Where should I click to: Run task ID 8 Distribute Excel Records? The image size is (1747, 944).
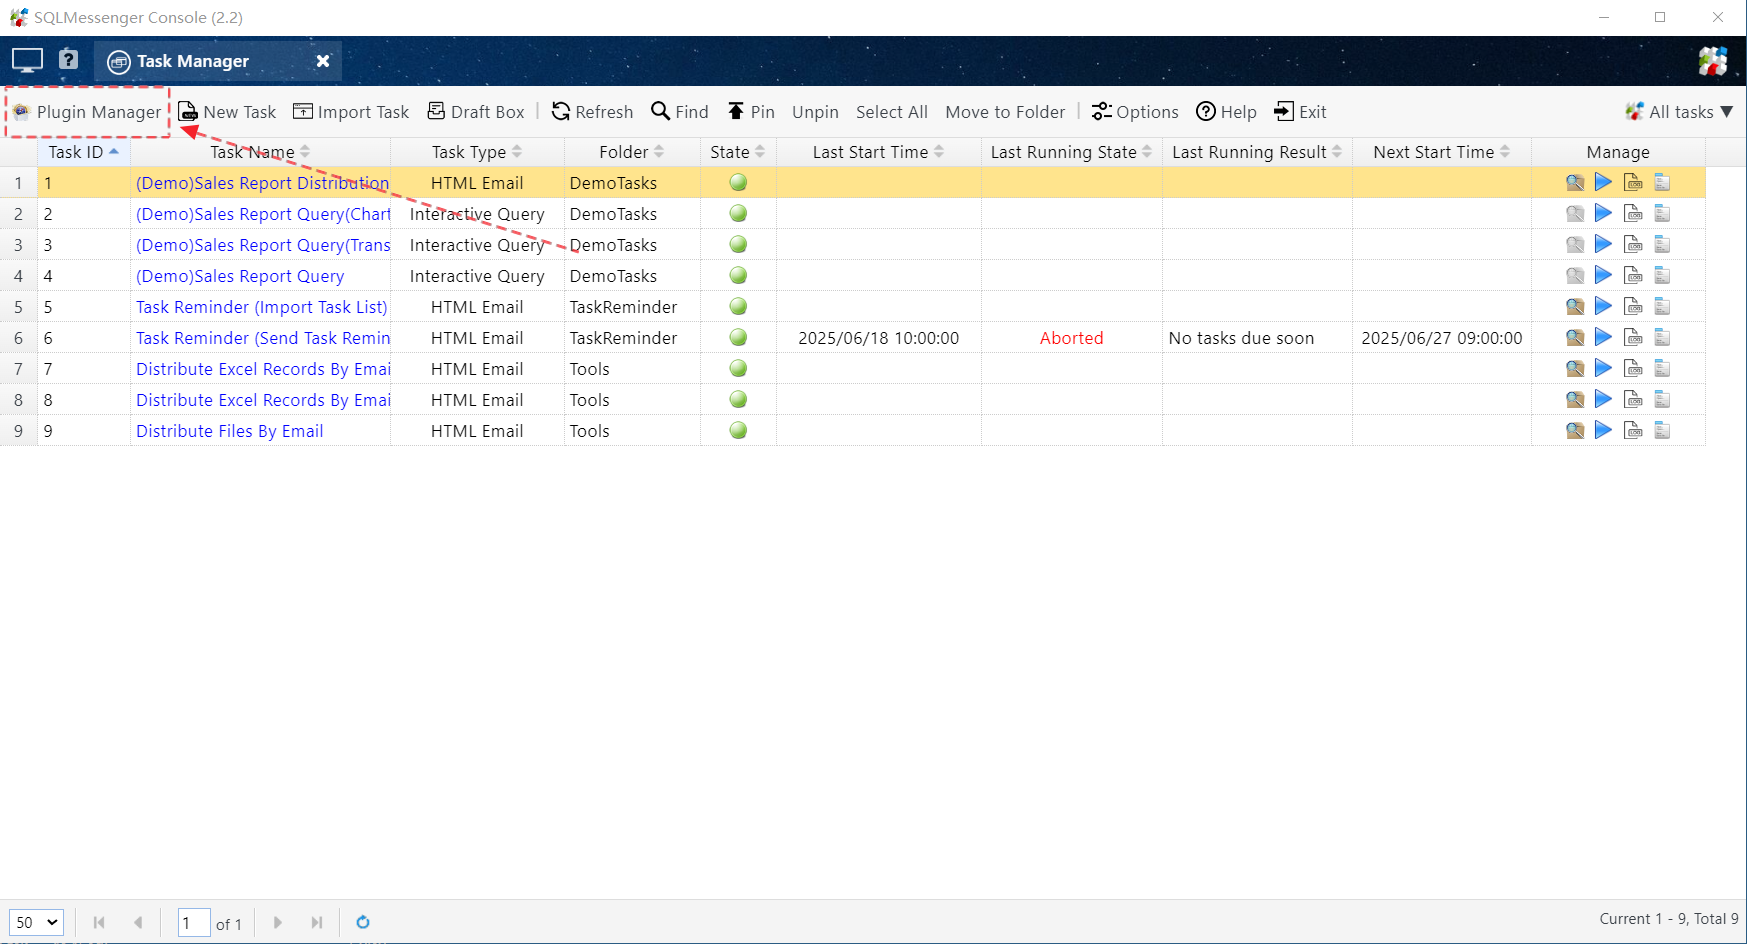pyautogui.click(x=1603, y=399)
